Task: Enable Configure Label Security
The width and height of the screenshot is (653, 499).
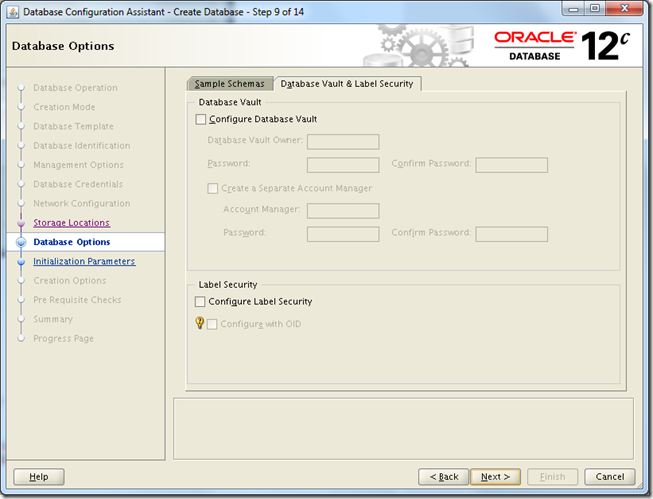Action: point(200,302)
